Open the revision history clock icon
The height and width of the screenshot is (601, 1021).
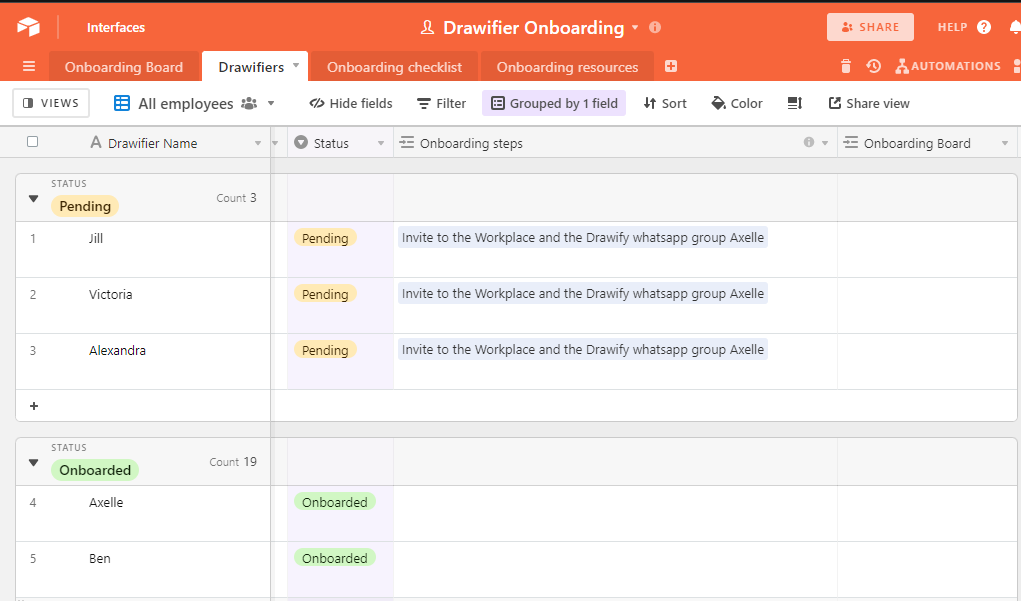click(x=874, y=66)
